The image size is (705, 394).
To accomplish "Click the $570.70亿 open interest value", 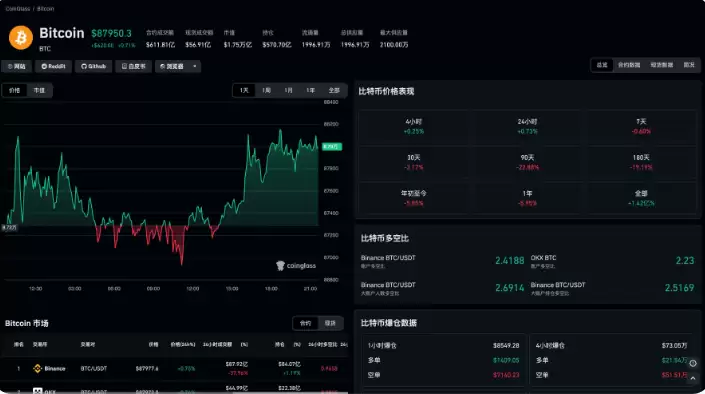I will coord(277,45).
